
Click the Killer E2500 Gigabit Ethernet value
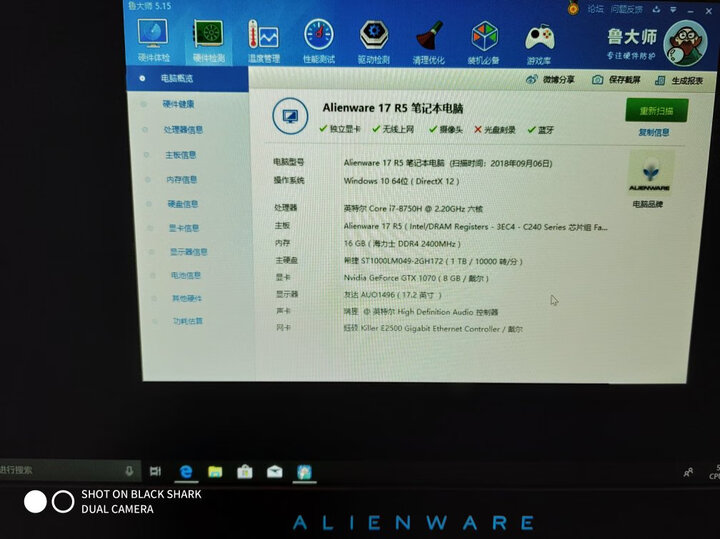pyautogui.click(x=433, y=329)
